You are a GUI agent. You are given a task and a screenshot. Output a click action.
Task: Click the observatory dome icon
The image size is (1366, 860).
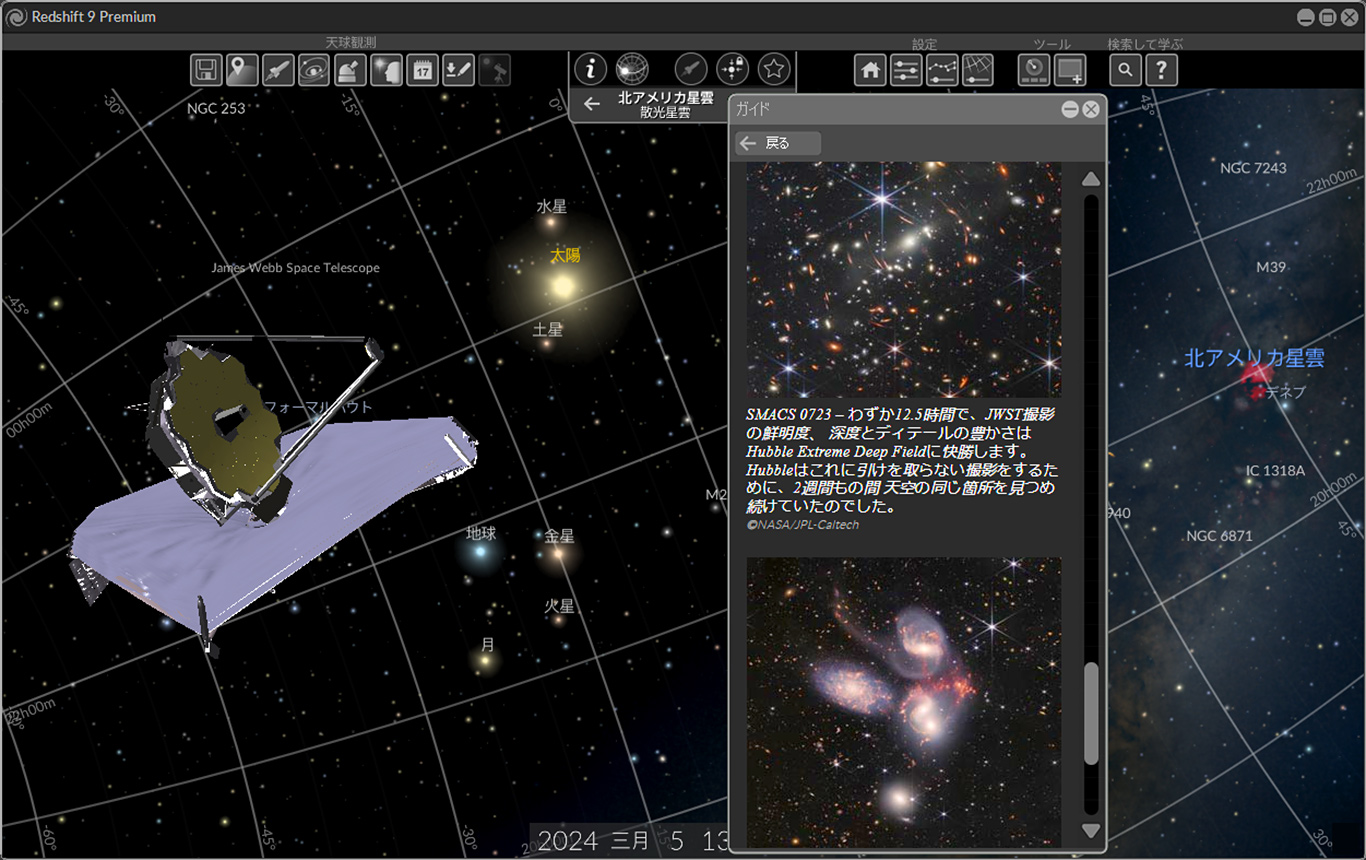(350, 70)
